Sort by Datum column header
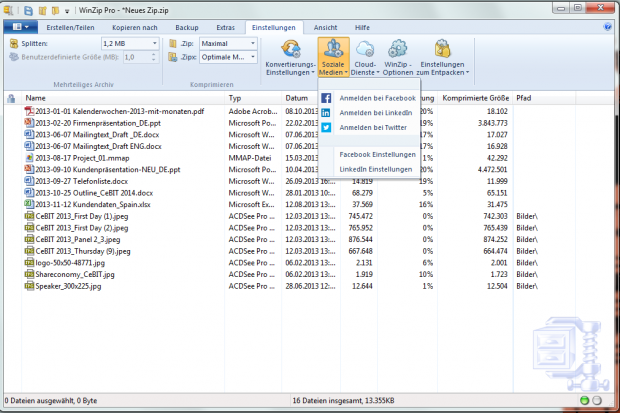This screenshot has width=620, height=413. click(297, 98)
